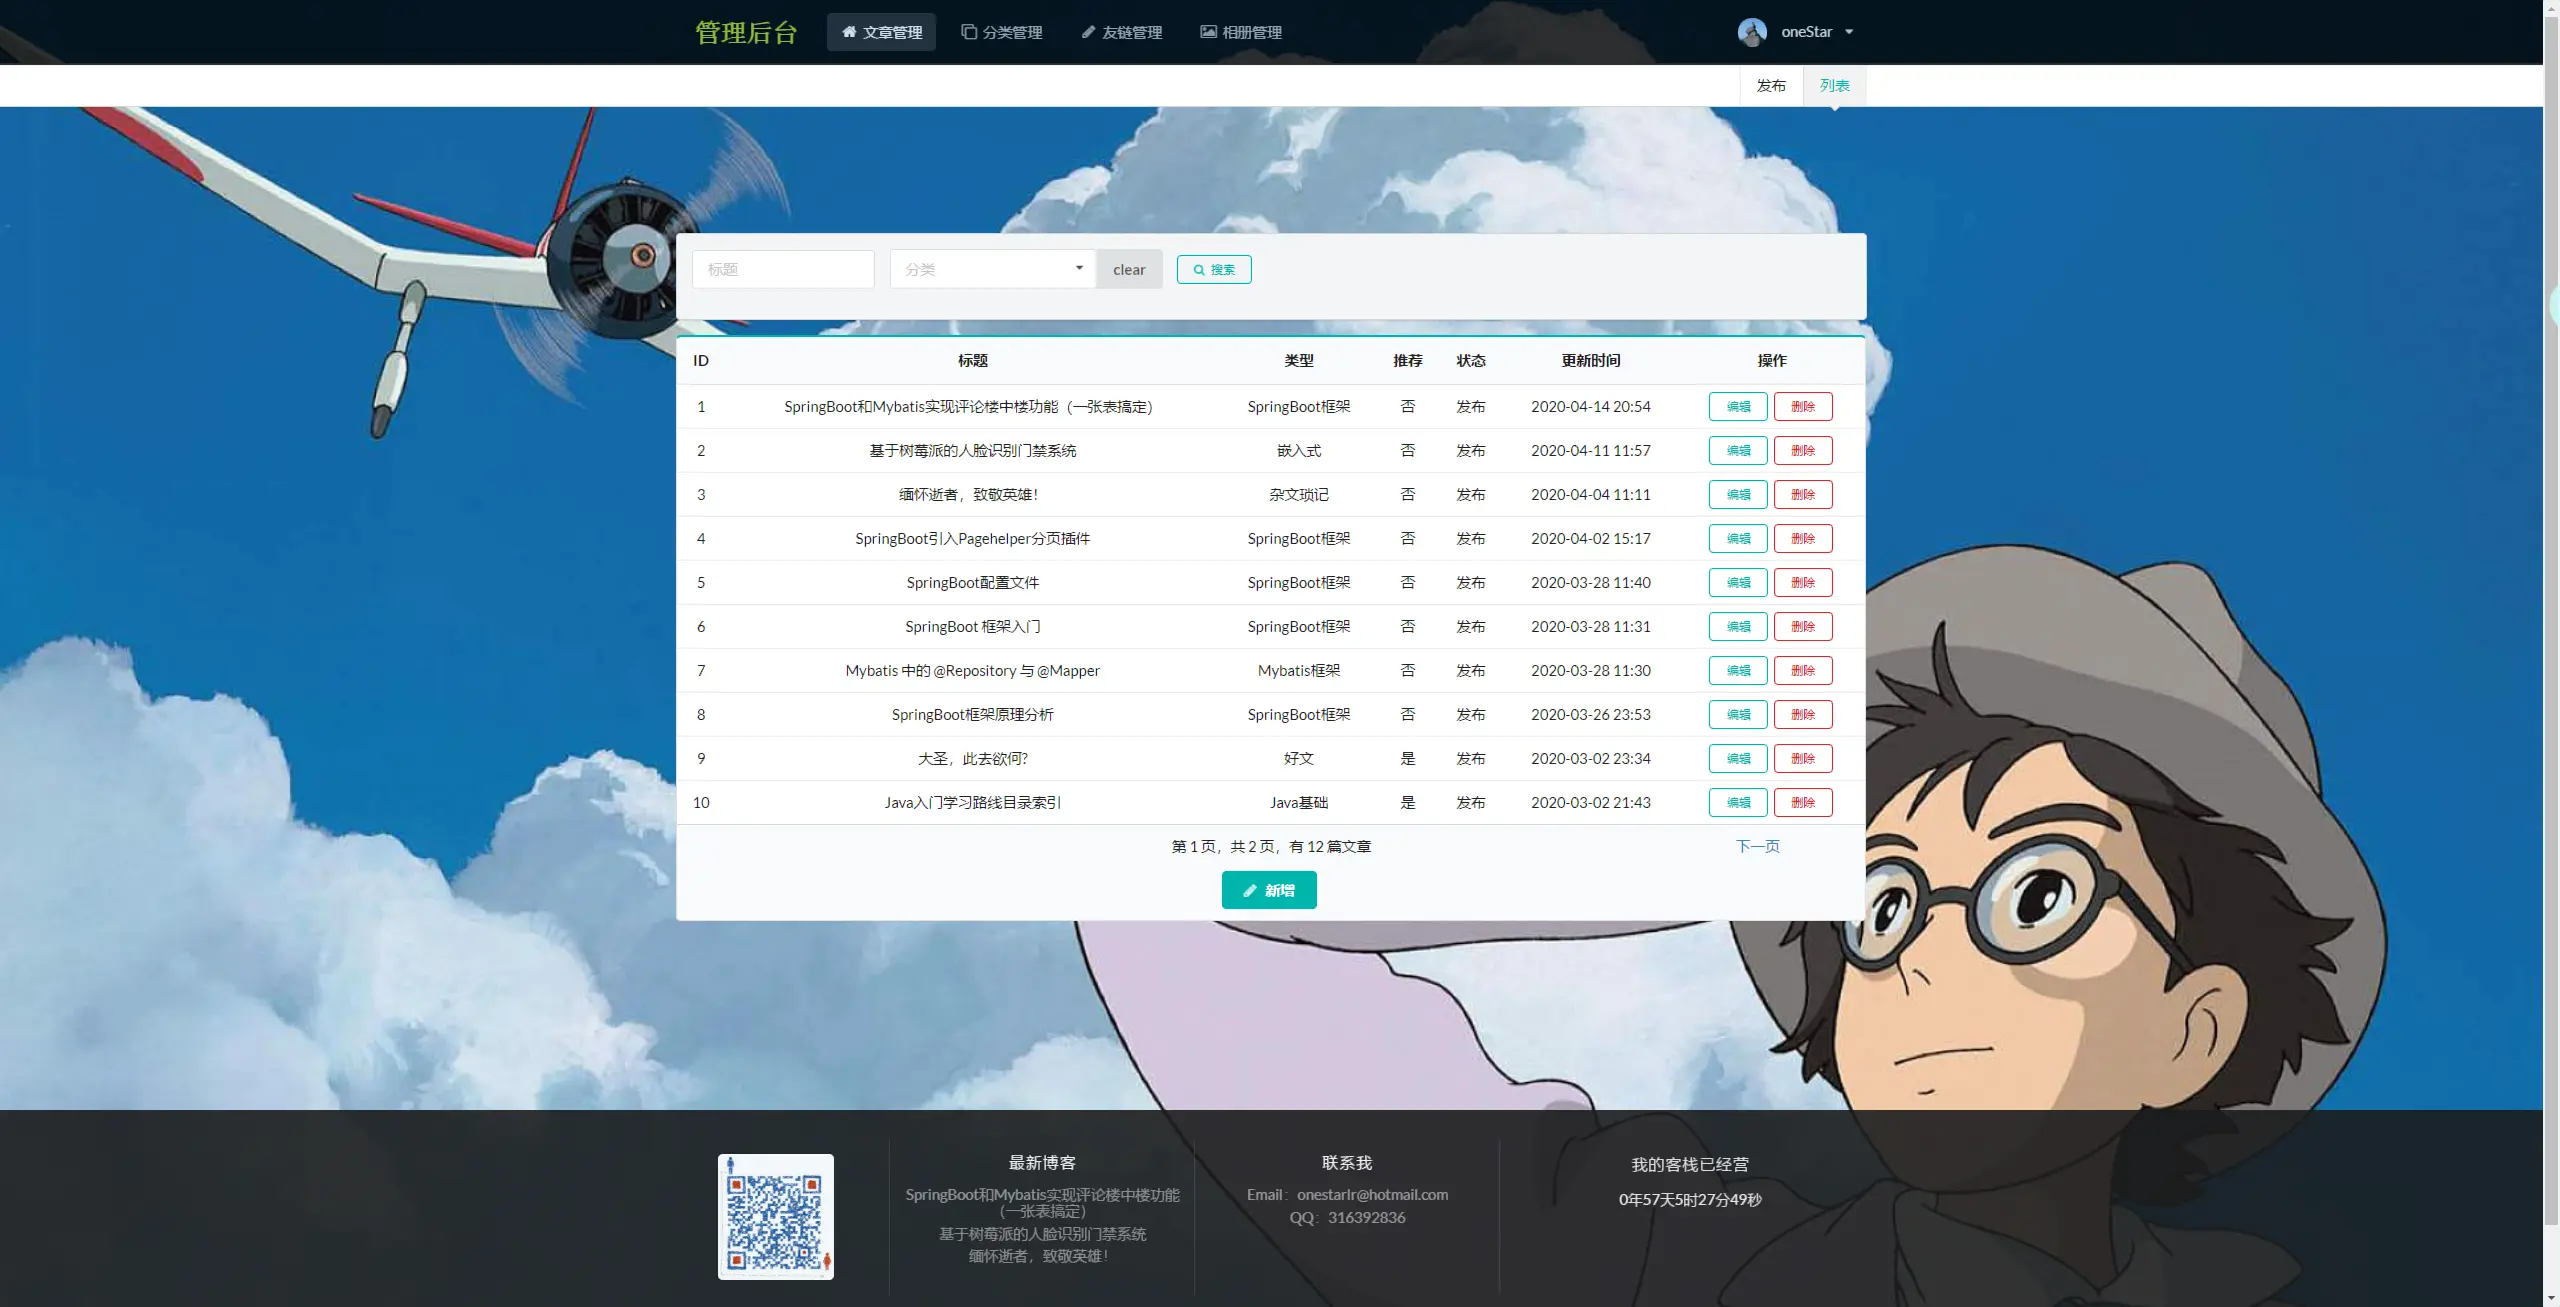Click the QR code image in footer

coord(775,1216)
